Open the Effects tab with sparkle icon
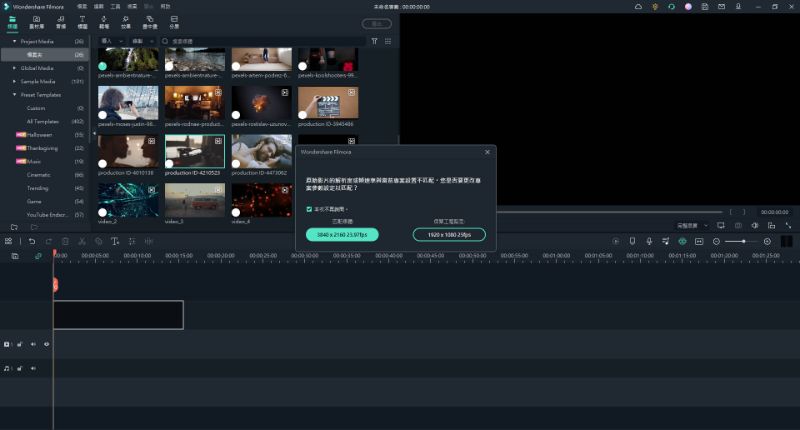 click(126, 22)
